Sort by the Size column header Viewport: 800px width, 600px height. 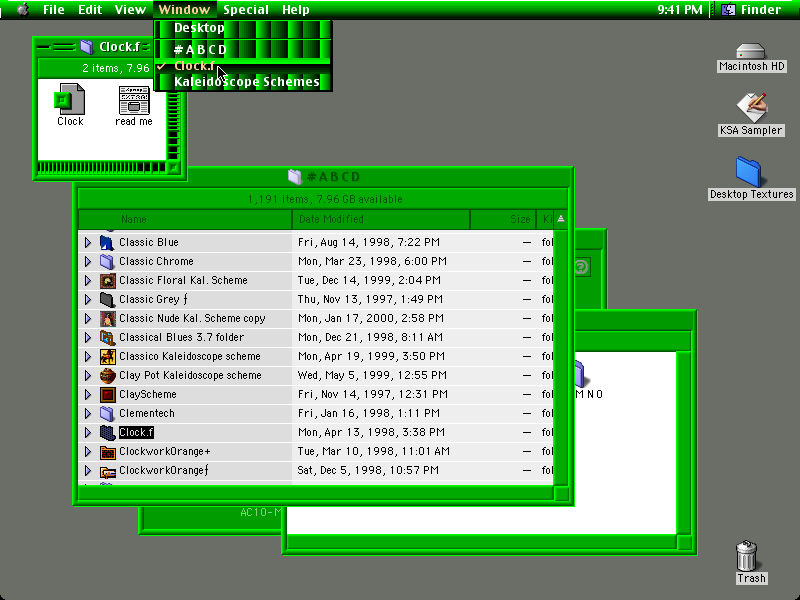coord(503,219)
